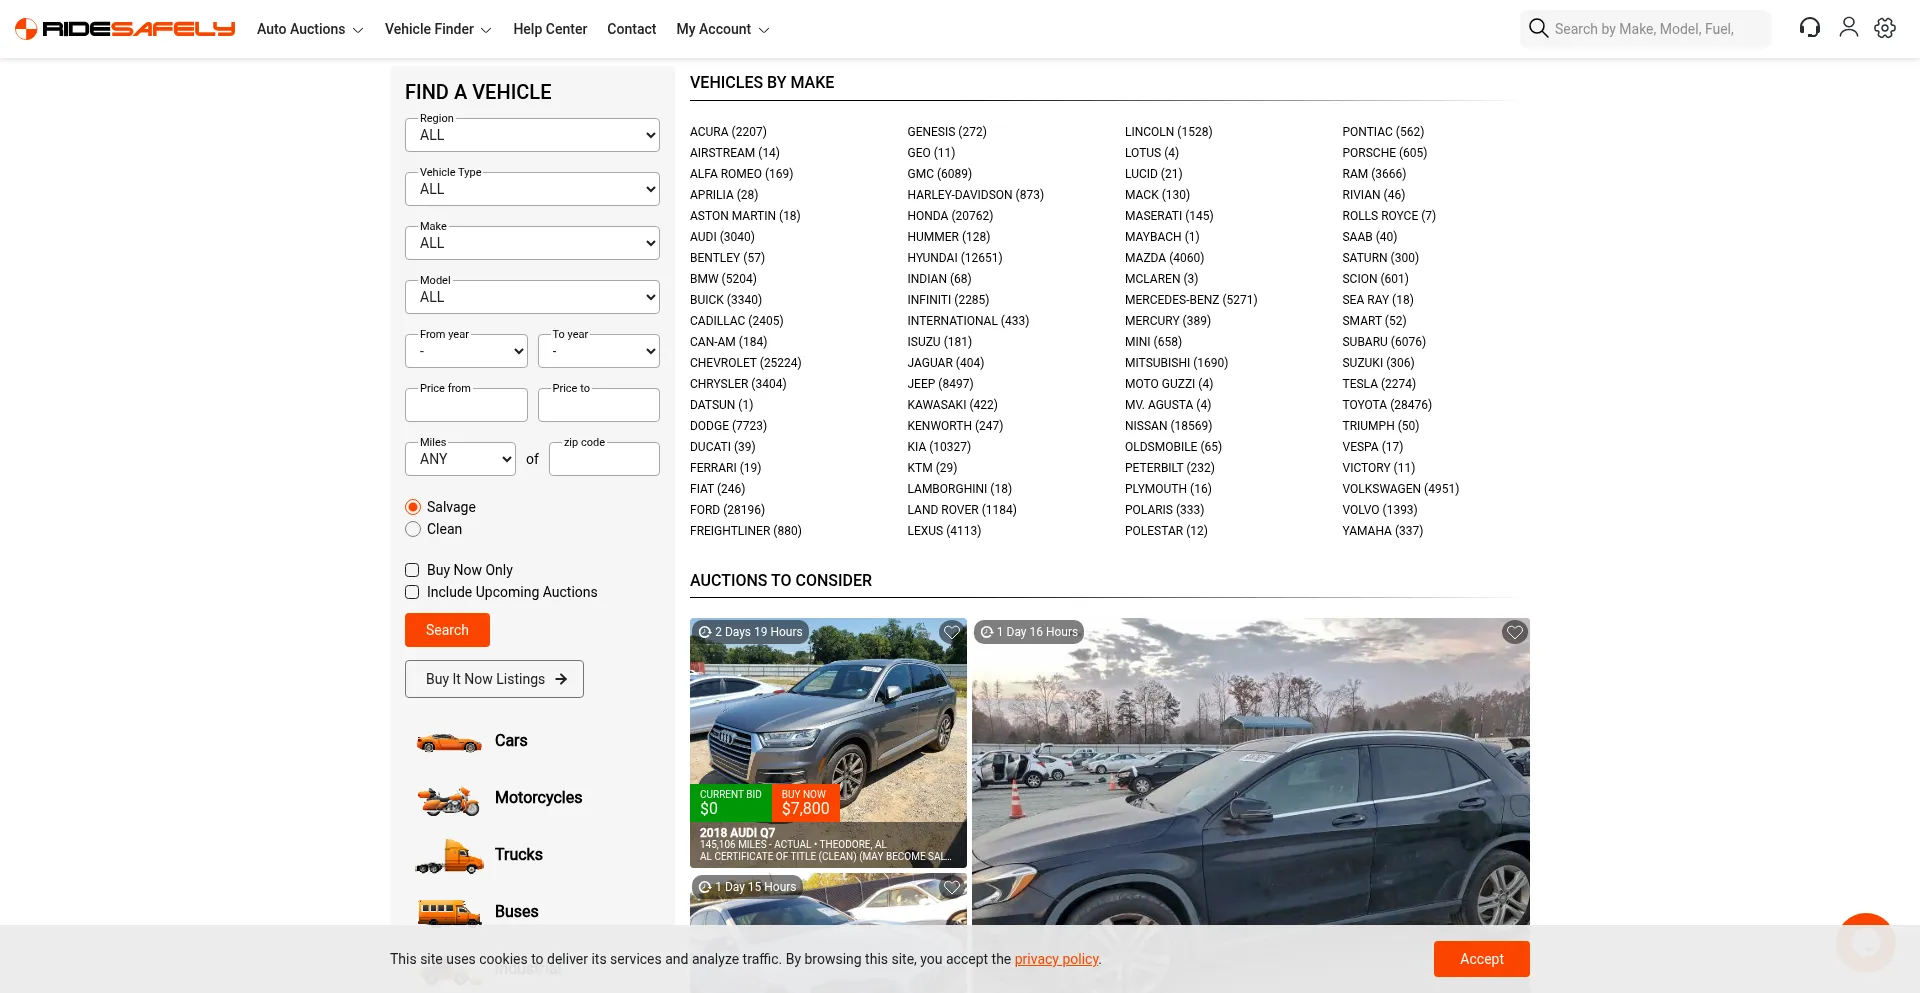
Task: Favorite the 2018 Audi Q7 listing heart
Action: coord(951,632)
